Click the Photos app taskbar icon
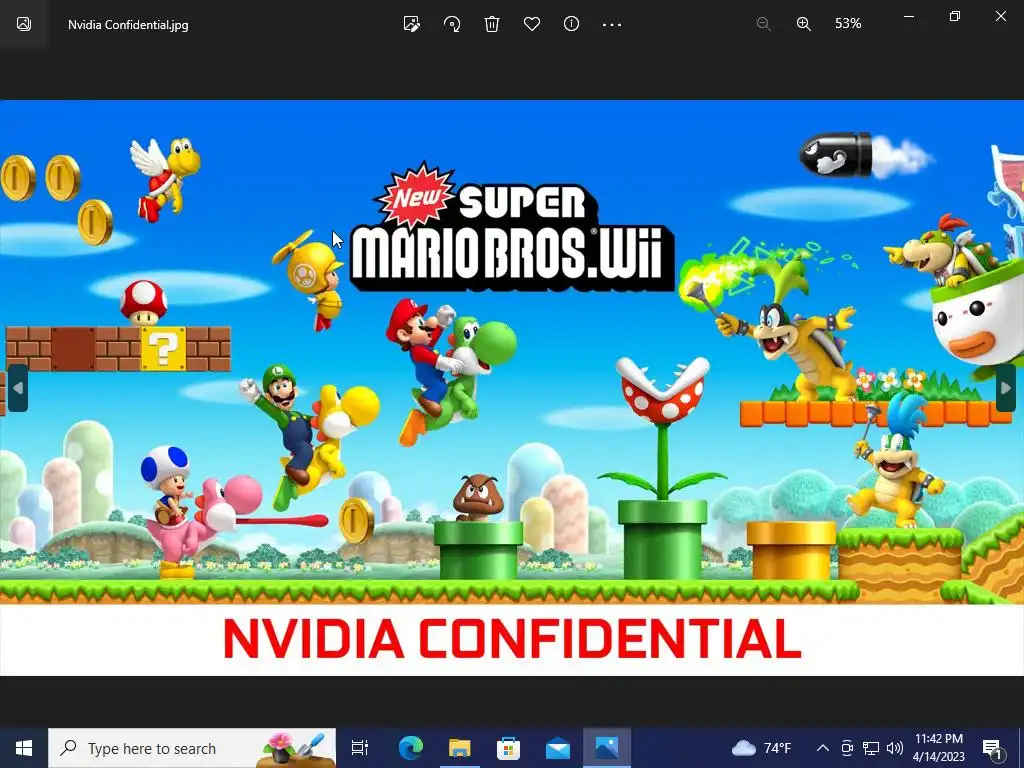1024x768 pixels. [x=607, y=748]
